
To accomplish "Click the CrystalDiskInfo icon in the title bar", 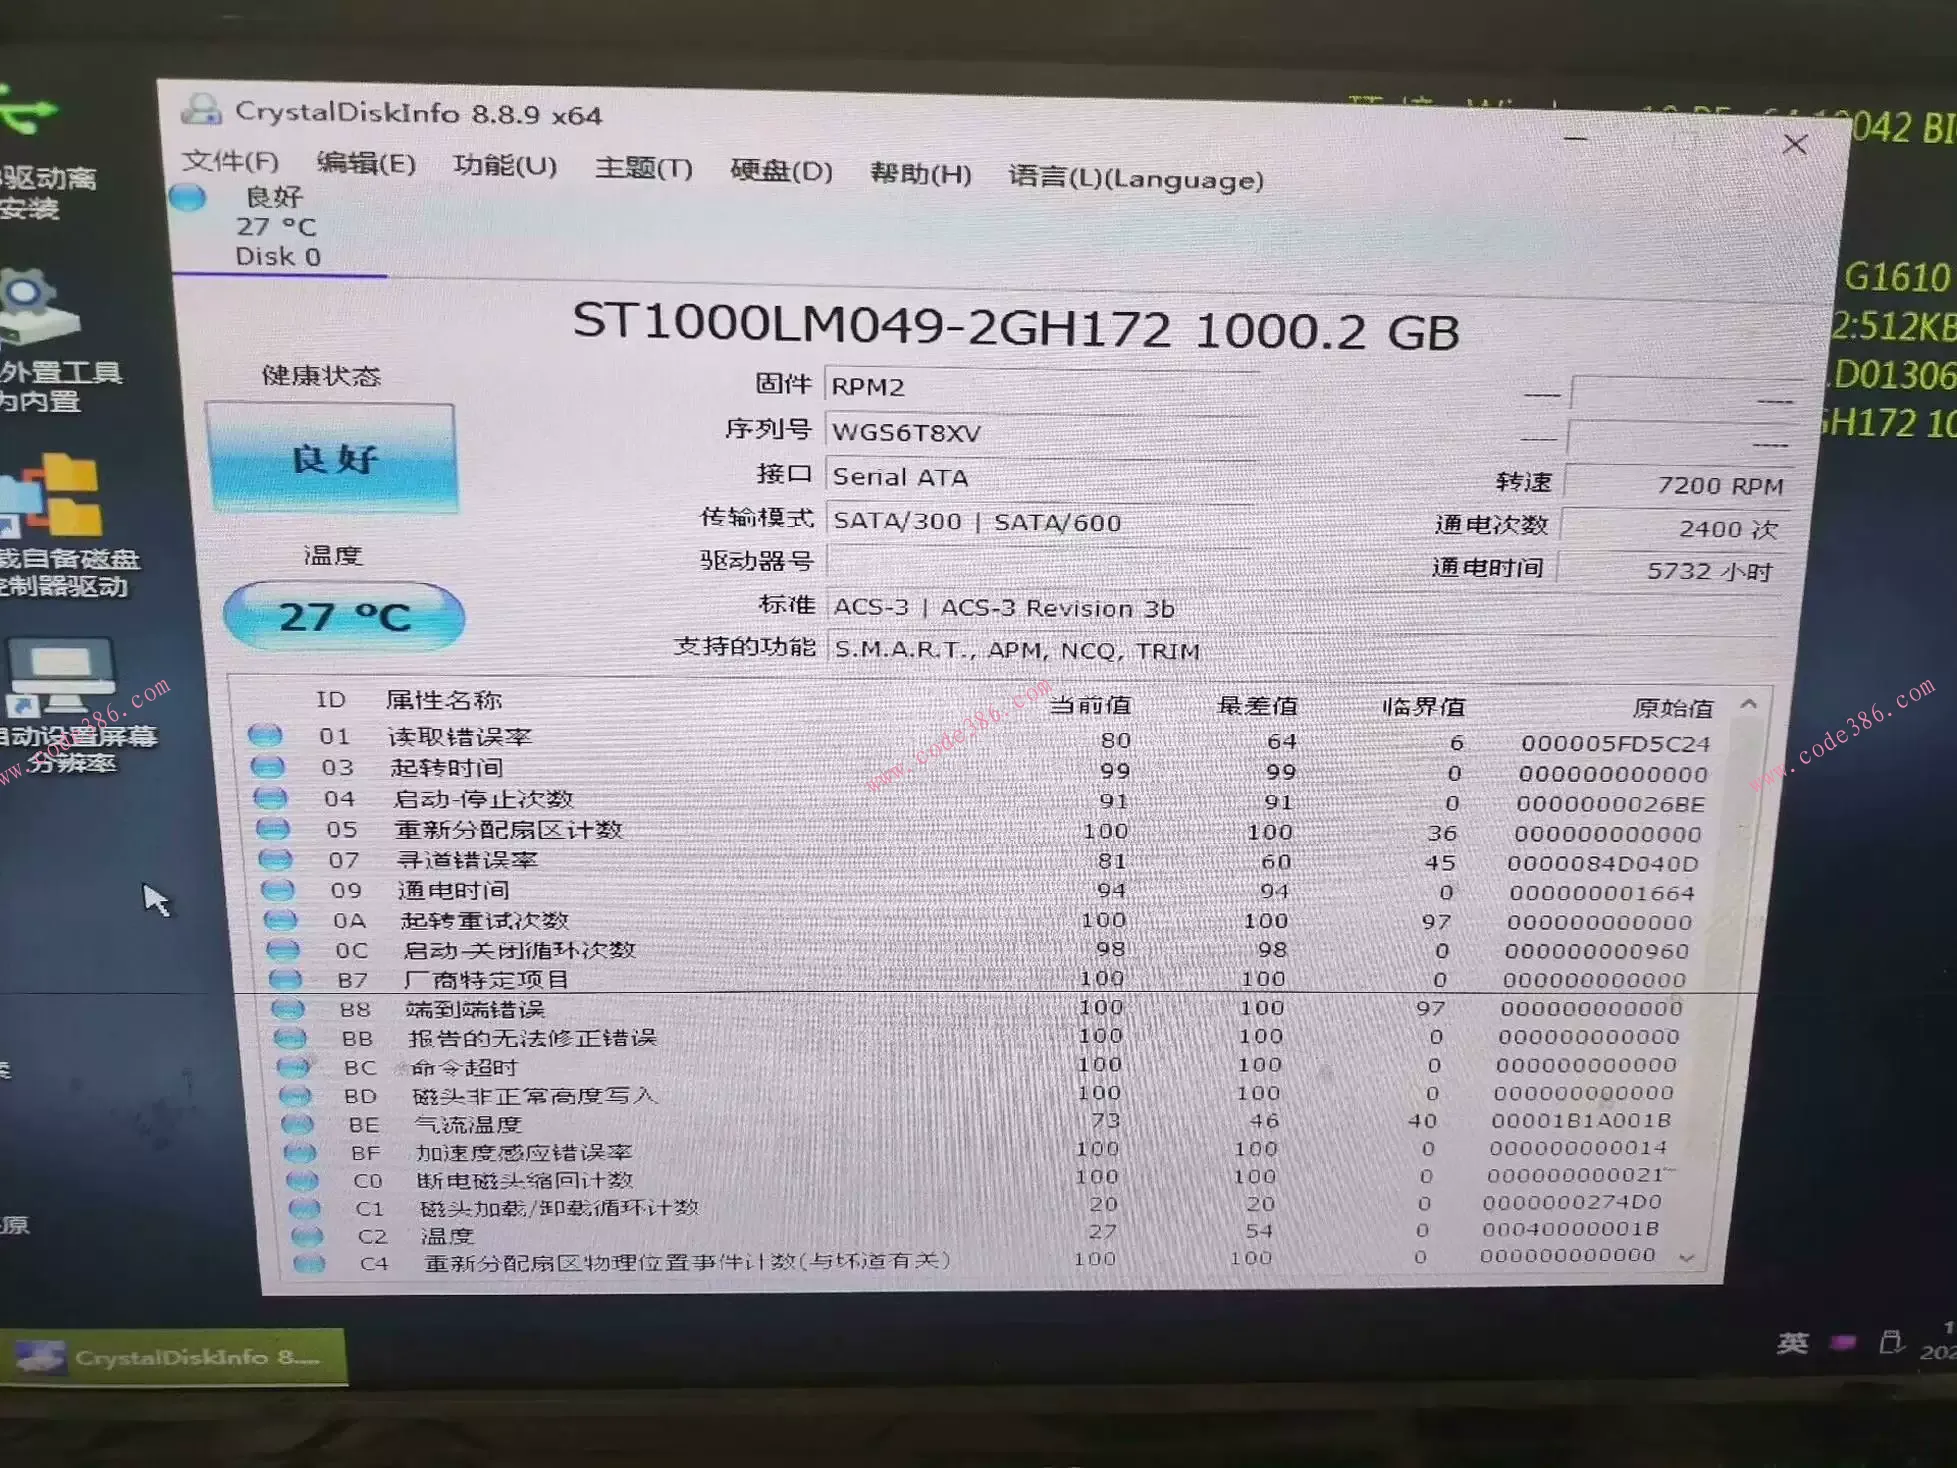I will (204, 110).
